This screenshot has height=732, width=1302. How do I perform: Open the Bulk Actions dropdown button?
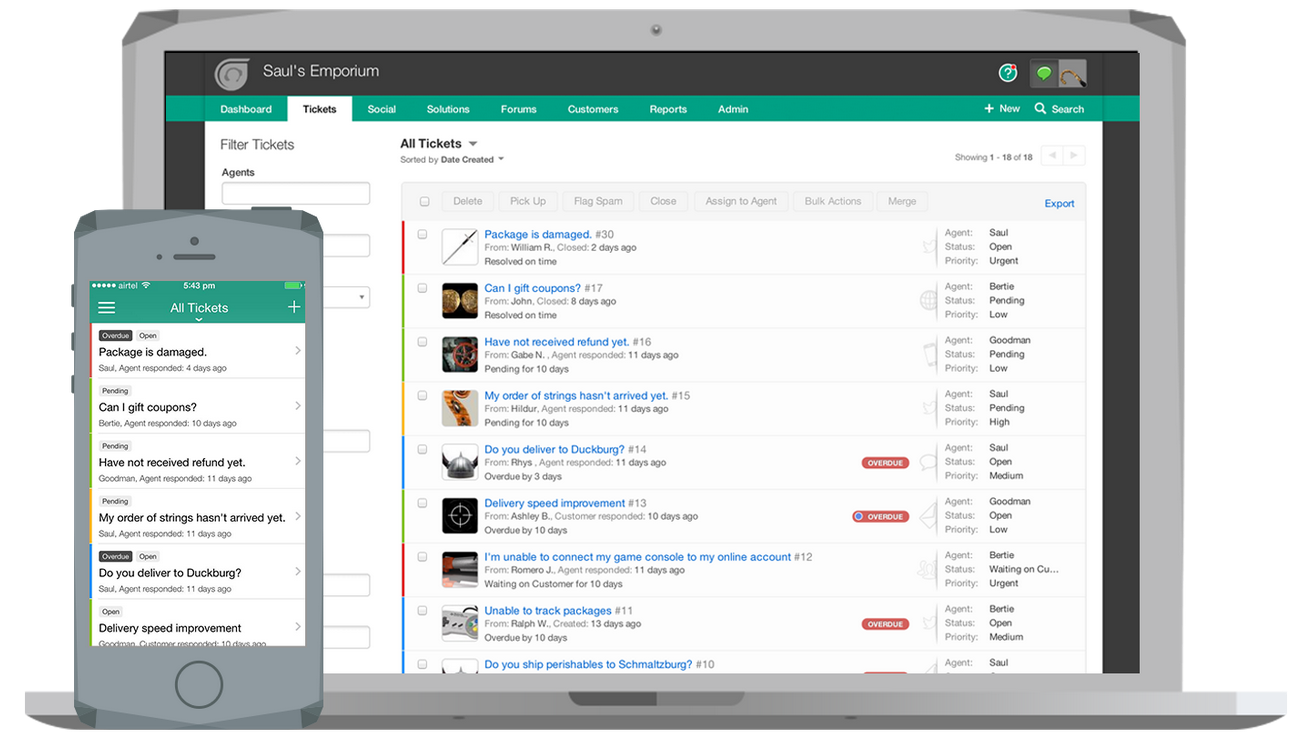pos(833,201)
